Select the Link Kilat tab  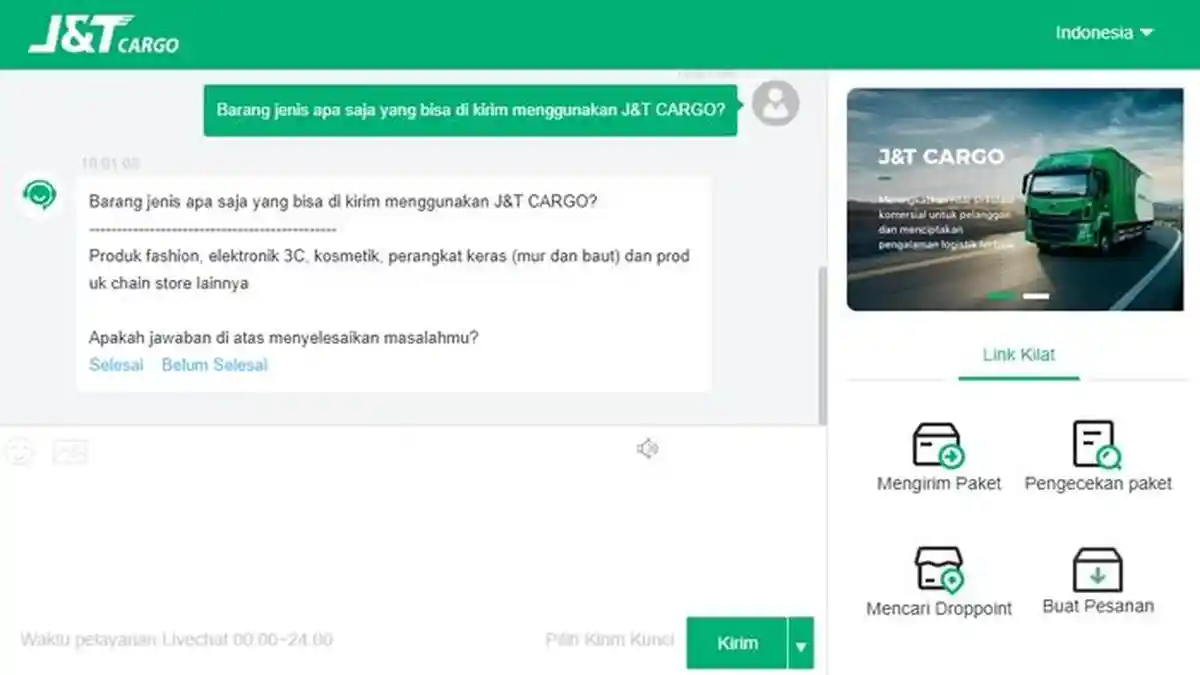[1018, 355]
